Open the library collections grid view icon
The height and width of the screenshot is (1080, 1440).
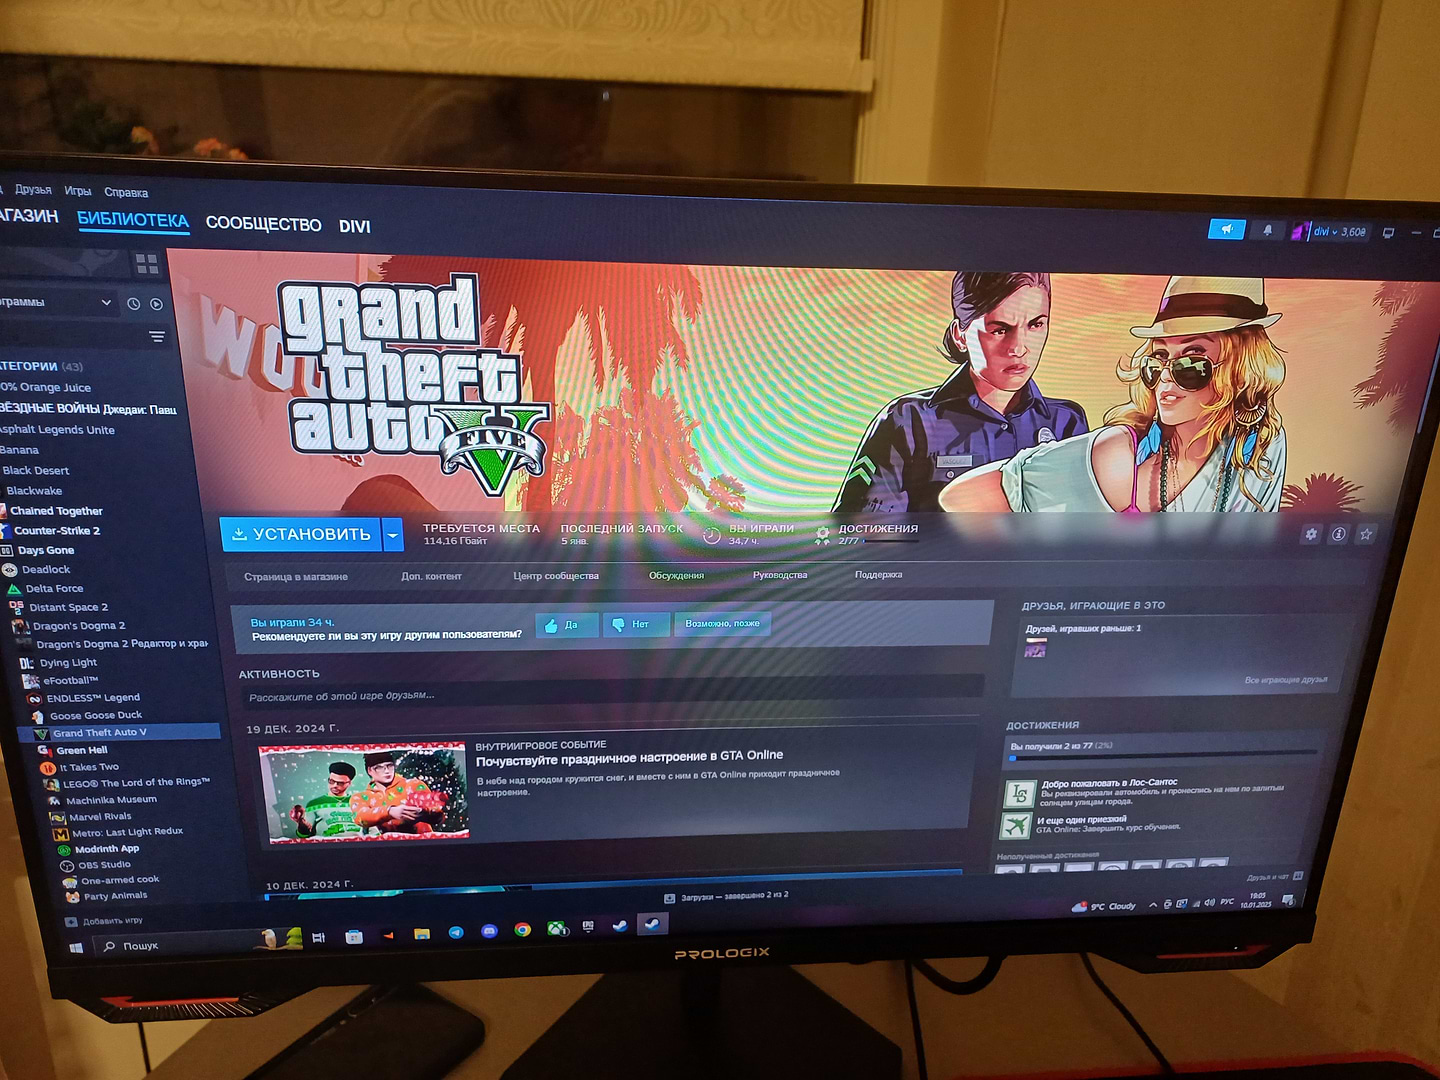[147, 264]
